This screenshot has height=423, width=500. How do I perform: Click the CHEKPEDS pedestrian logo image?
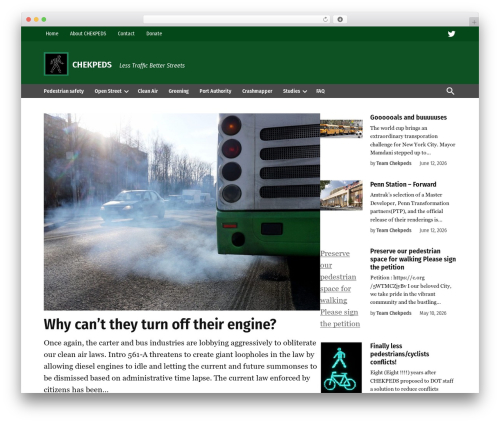56,64
